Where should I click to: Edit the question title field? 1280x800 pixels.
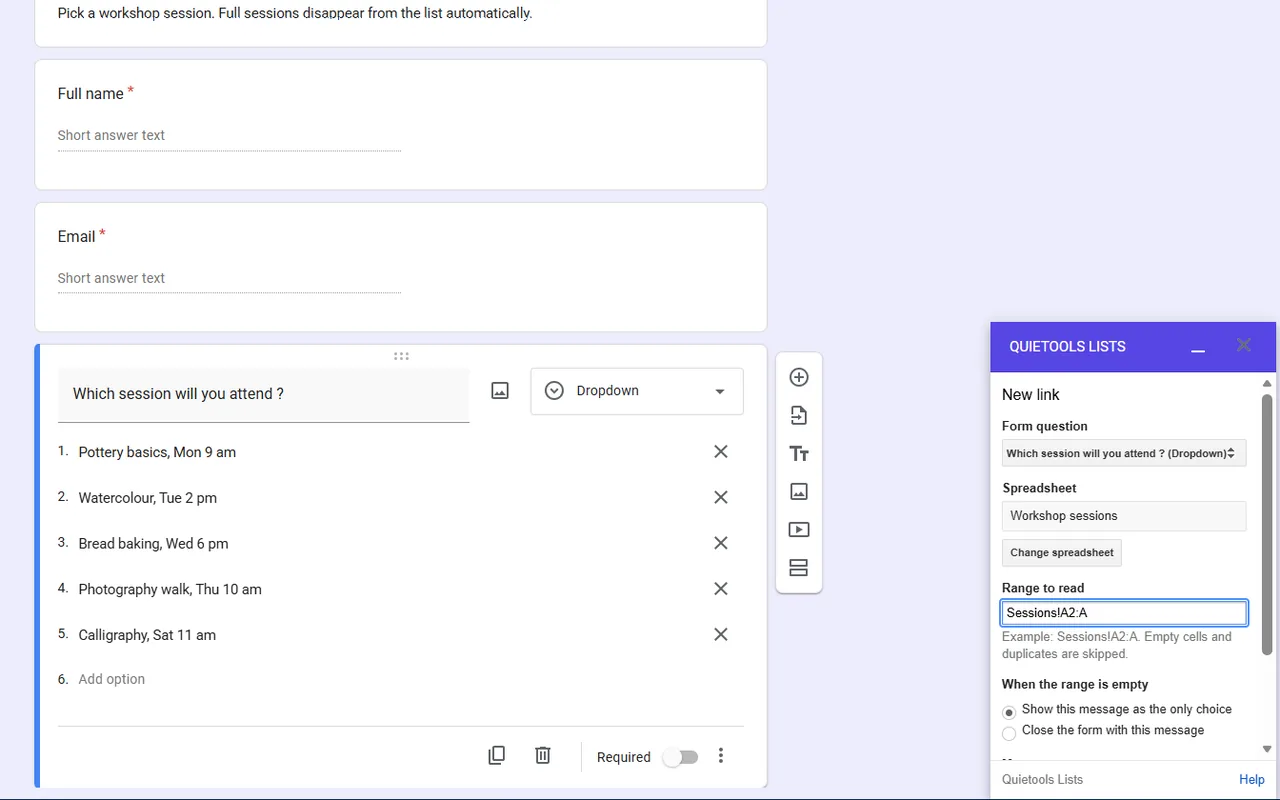click(x=263, y=394)
